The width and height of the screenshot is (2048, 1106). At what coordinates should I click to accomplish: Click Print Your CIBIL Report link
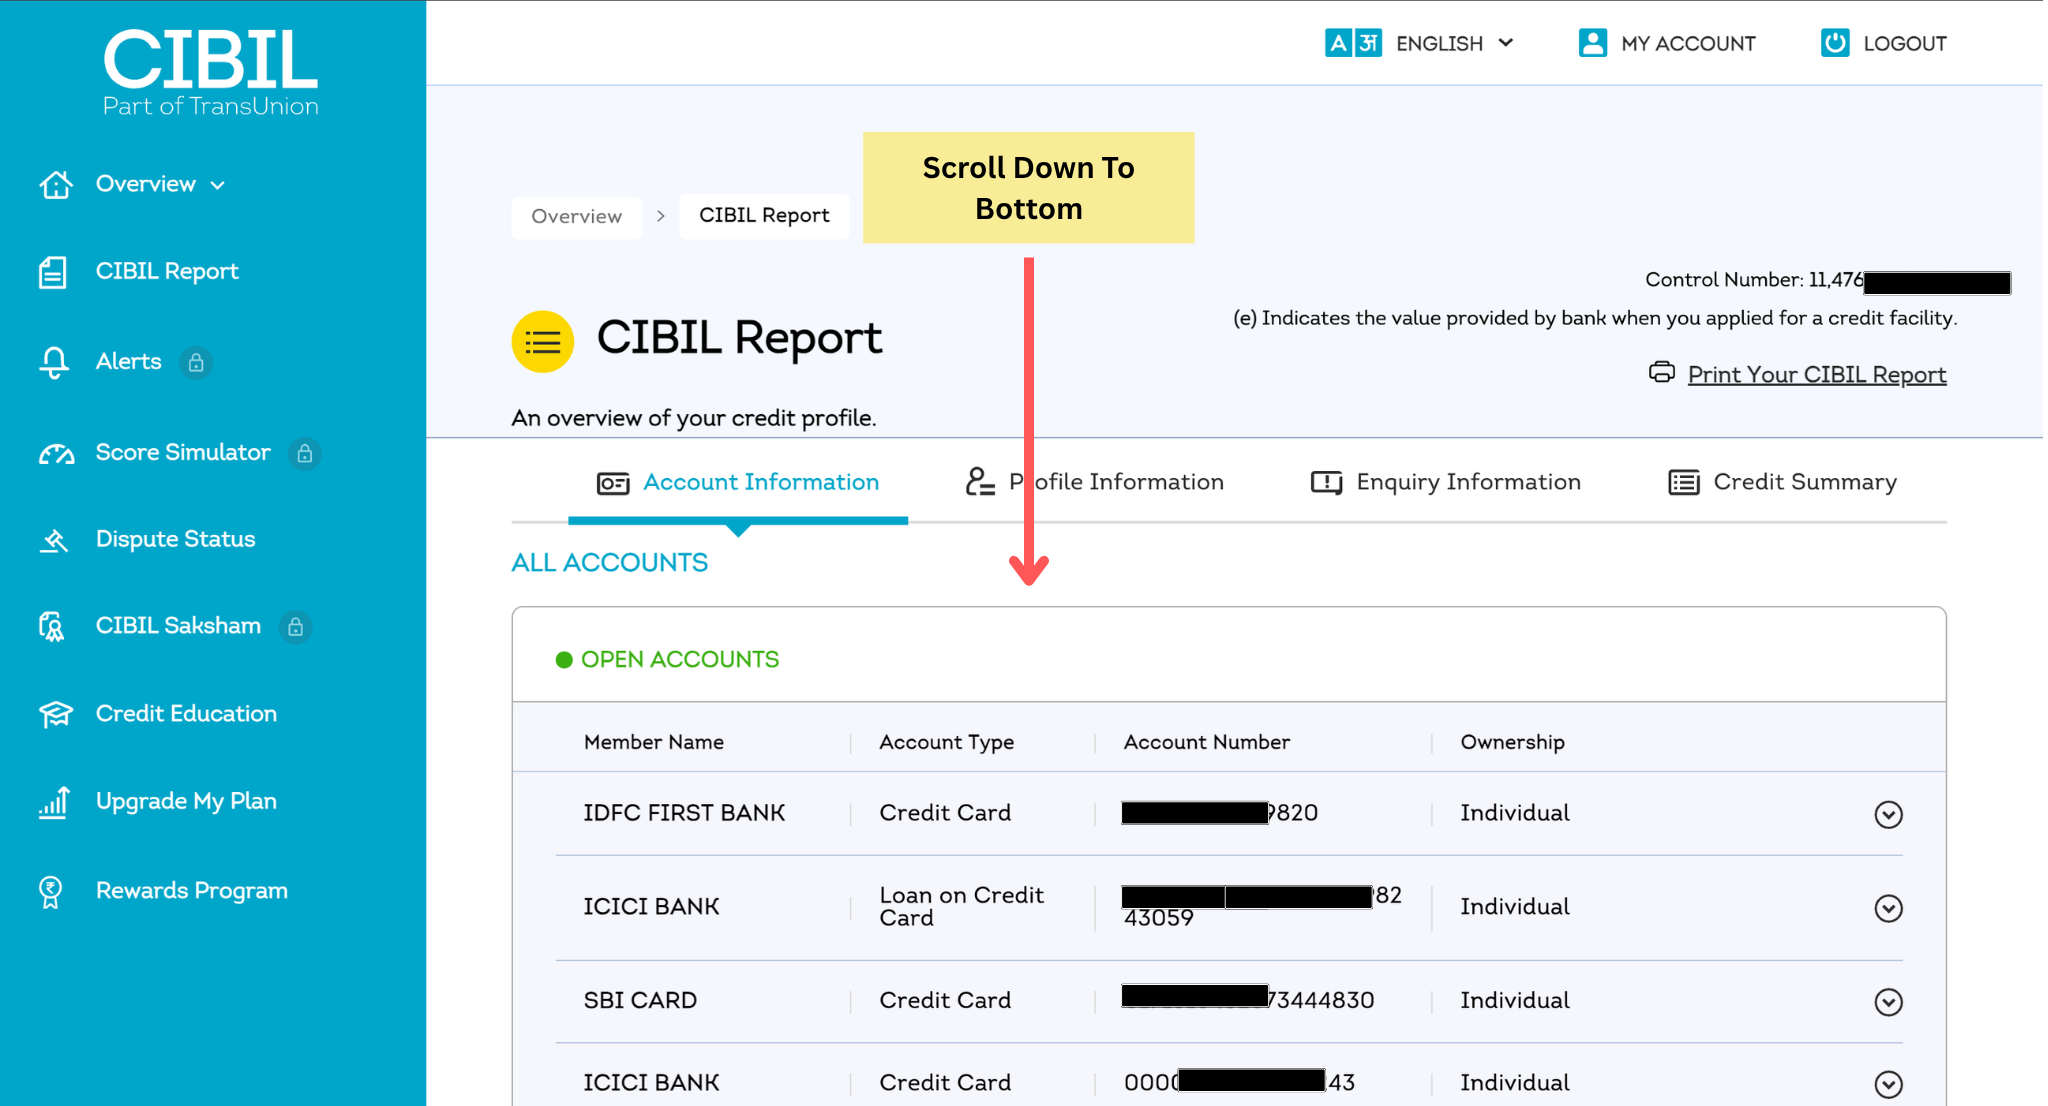click(1817, 374)
